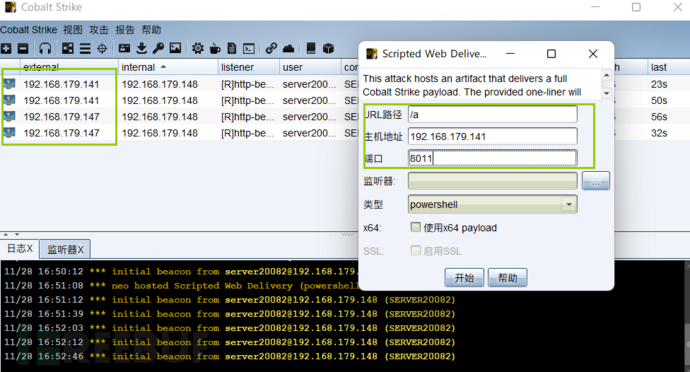Open the 帮助 menu

[x=151, y=30]
